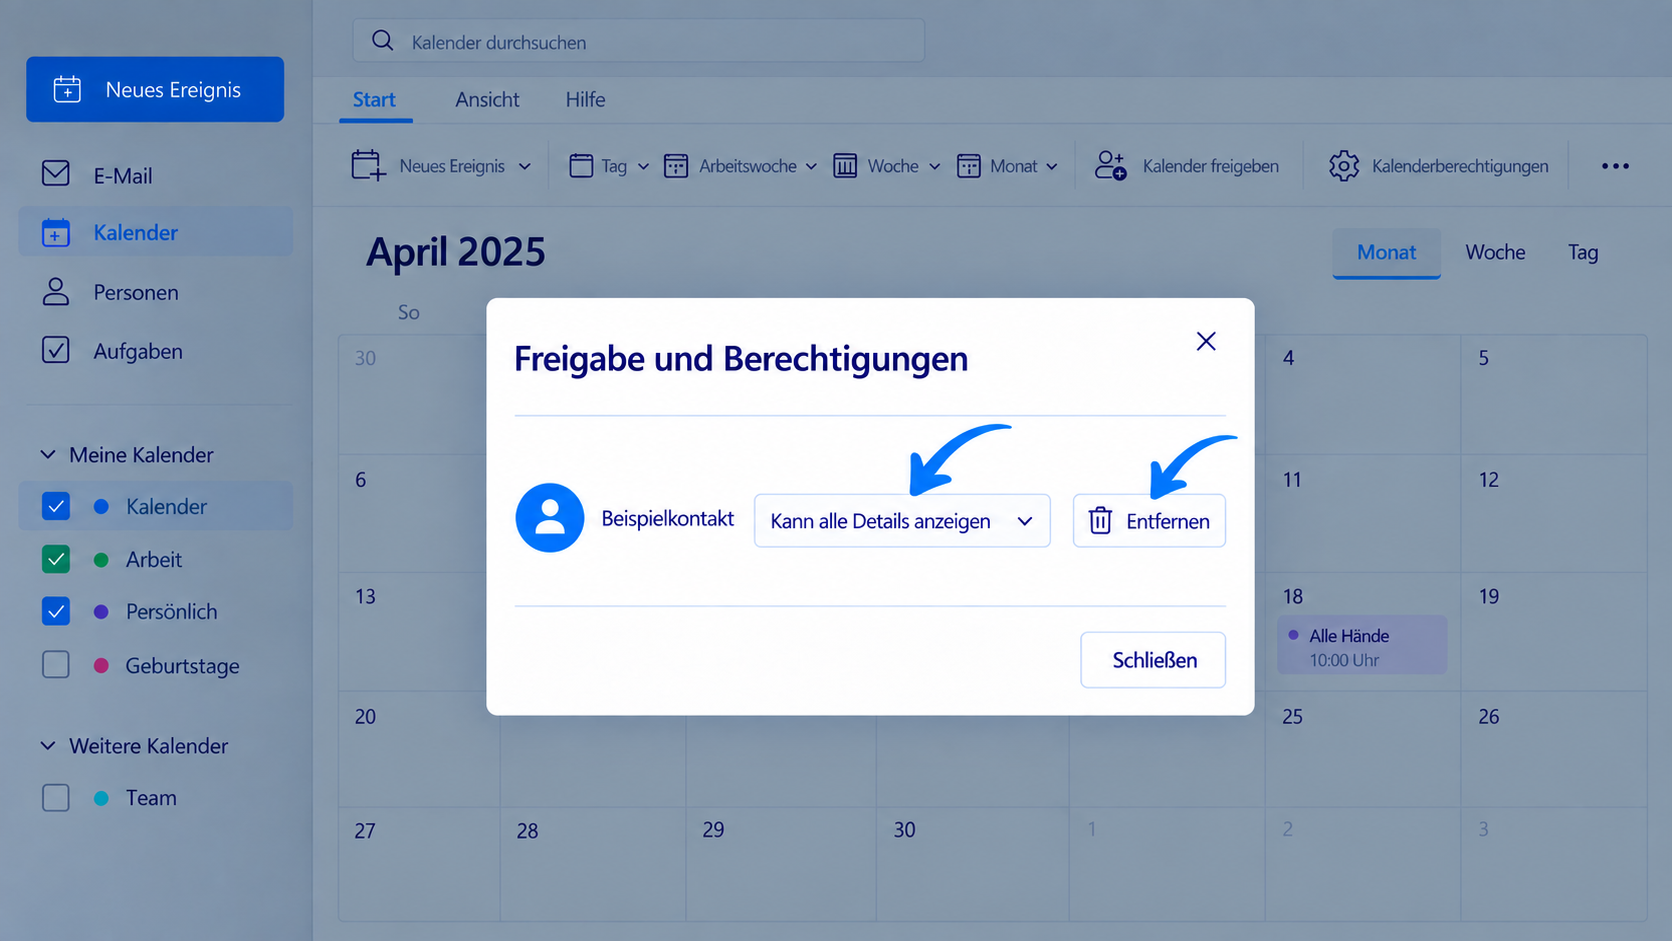Image resolution: width=1672 pixels, height=941 pixels.
Task: Expand the Arbeitswoche dropdown arrow
Action: click(811, 166)
